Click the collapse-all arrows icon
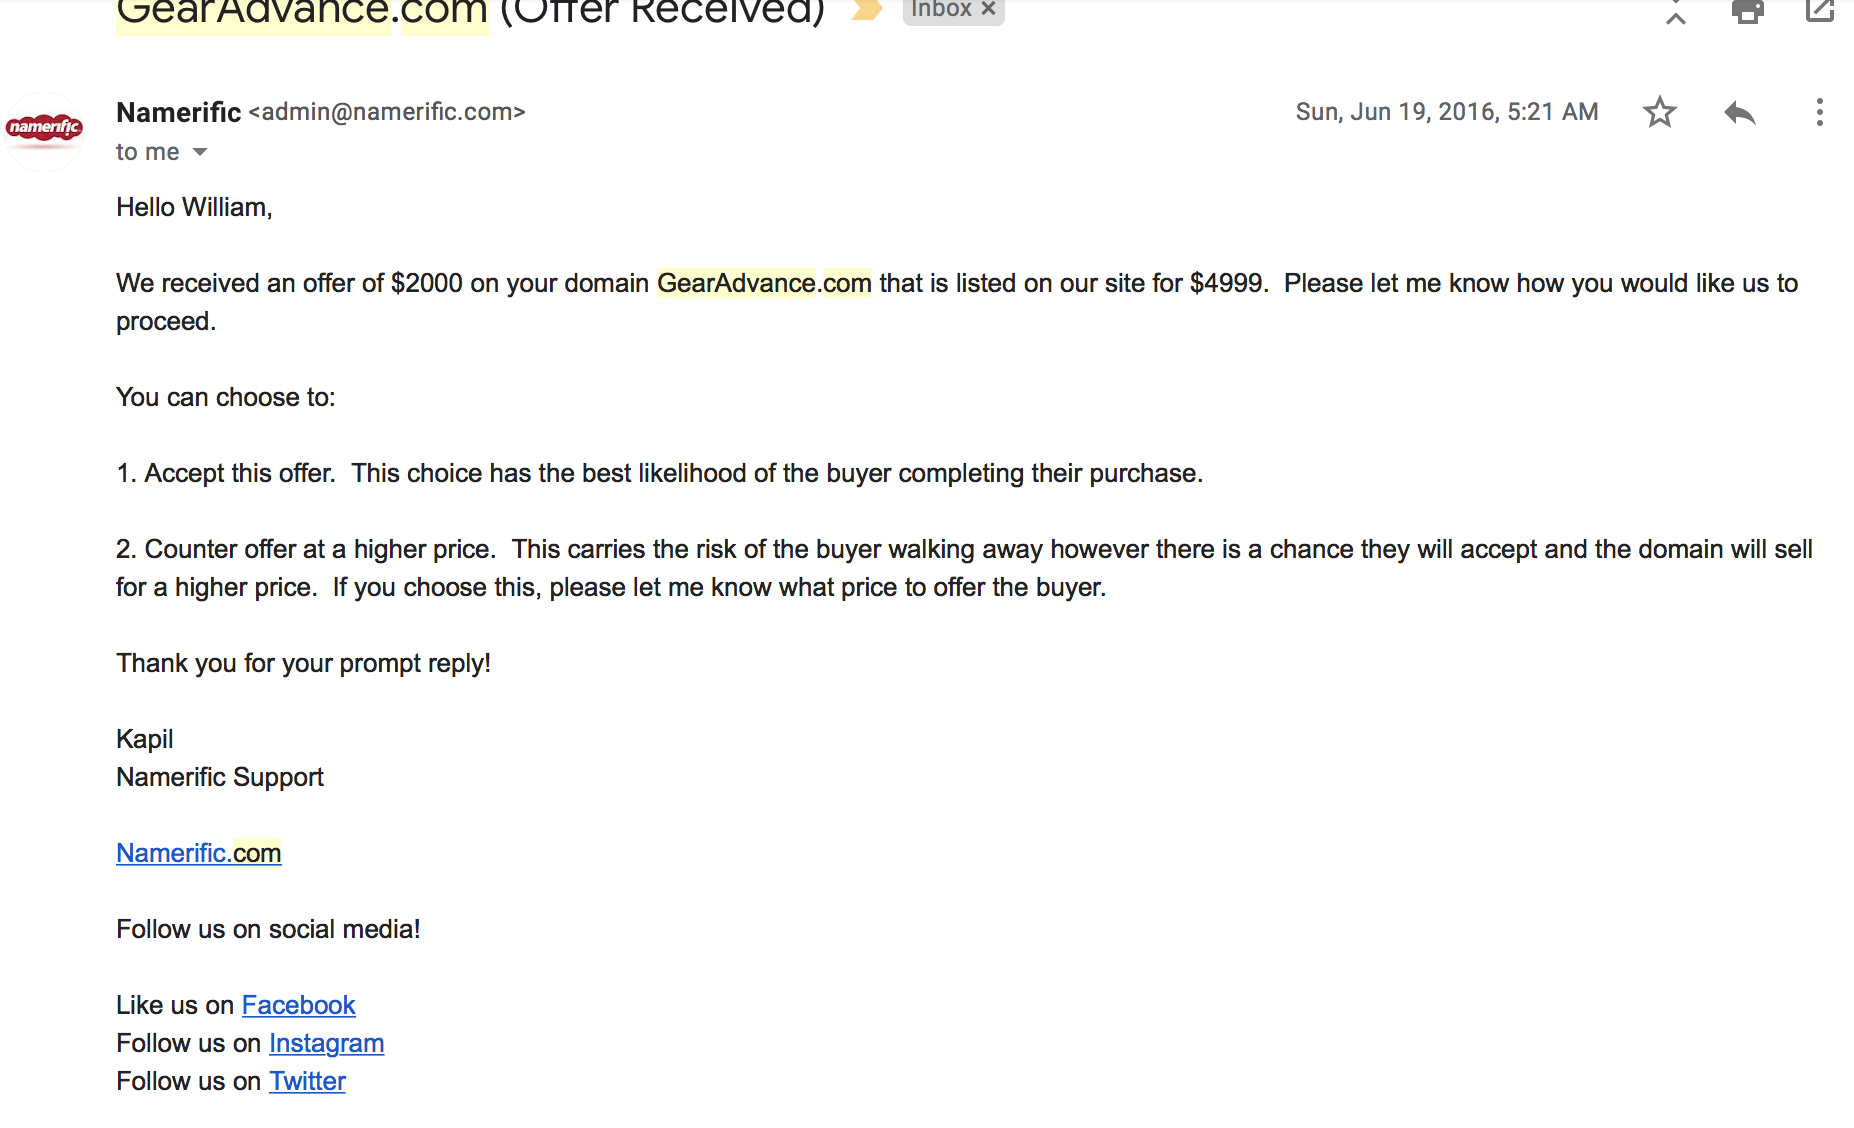Image resolution: width=1854 pixels, height=1128 pixels. [1676, 12]
